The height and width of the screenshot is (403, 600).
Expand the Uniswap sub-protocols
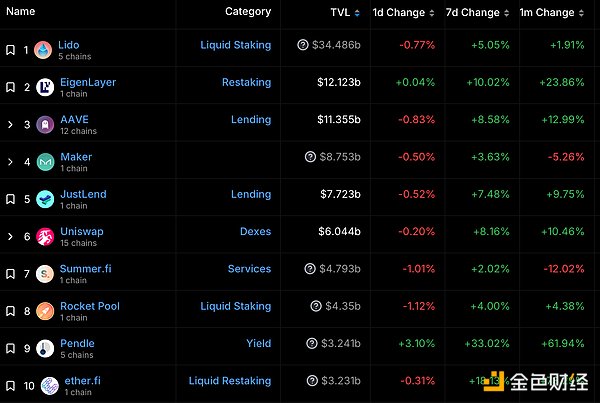(x=10, y=236)
